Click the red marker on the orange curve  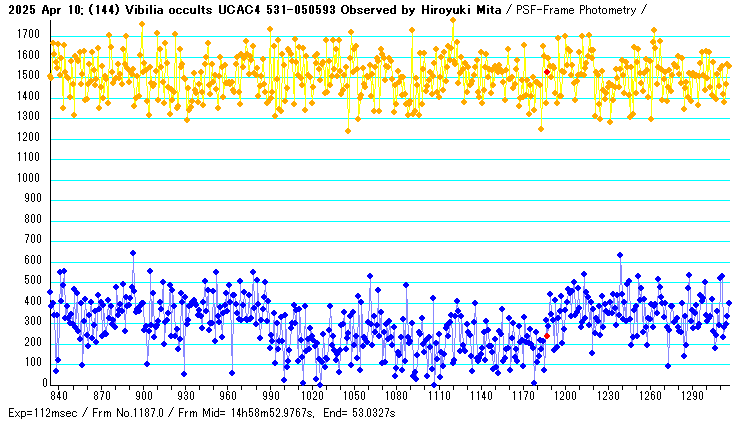(547, 72)
